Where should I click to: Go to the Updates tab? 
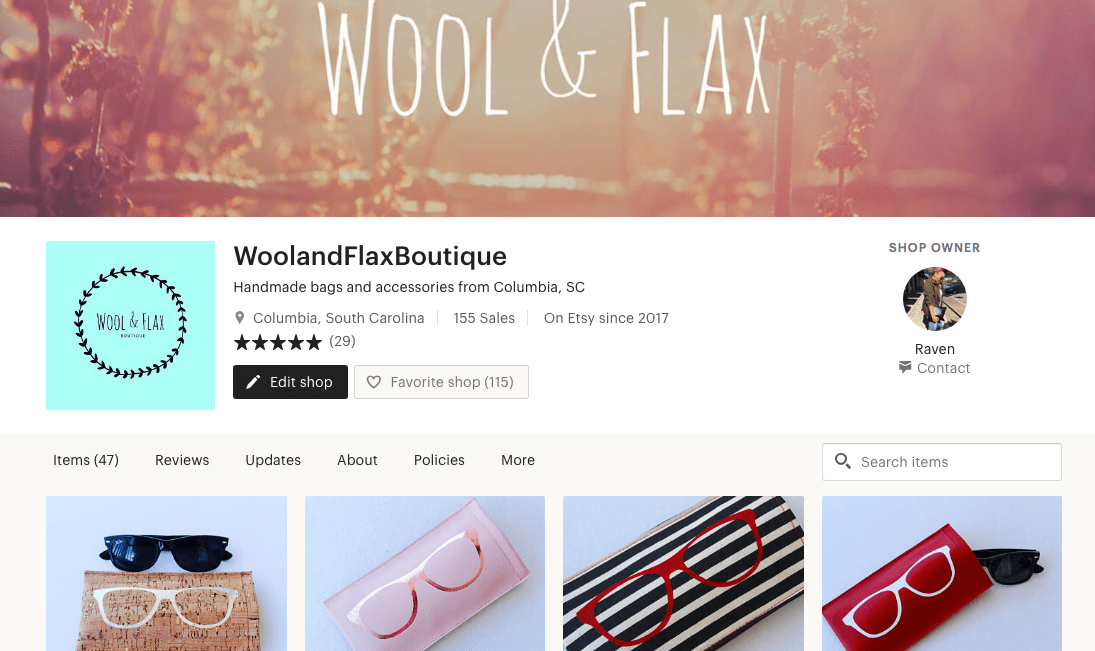pos(273,460)
